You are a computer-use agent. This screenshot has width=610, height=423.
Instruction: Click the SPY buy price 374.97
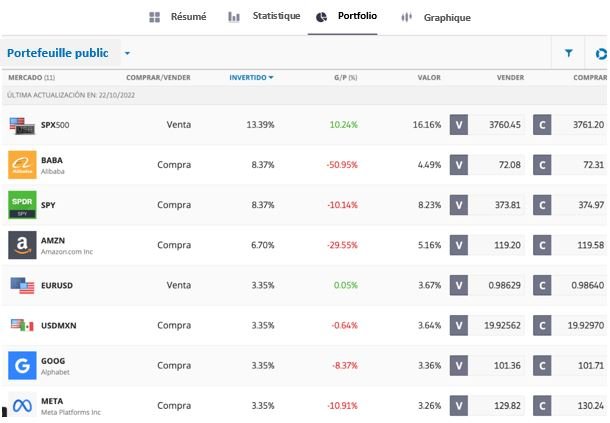(591, 205)
